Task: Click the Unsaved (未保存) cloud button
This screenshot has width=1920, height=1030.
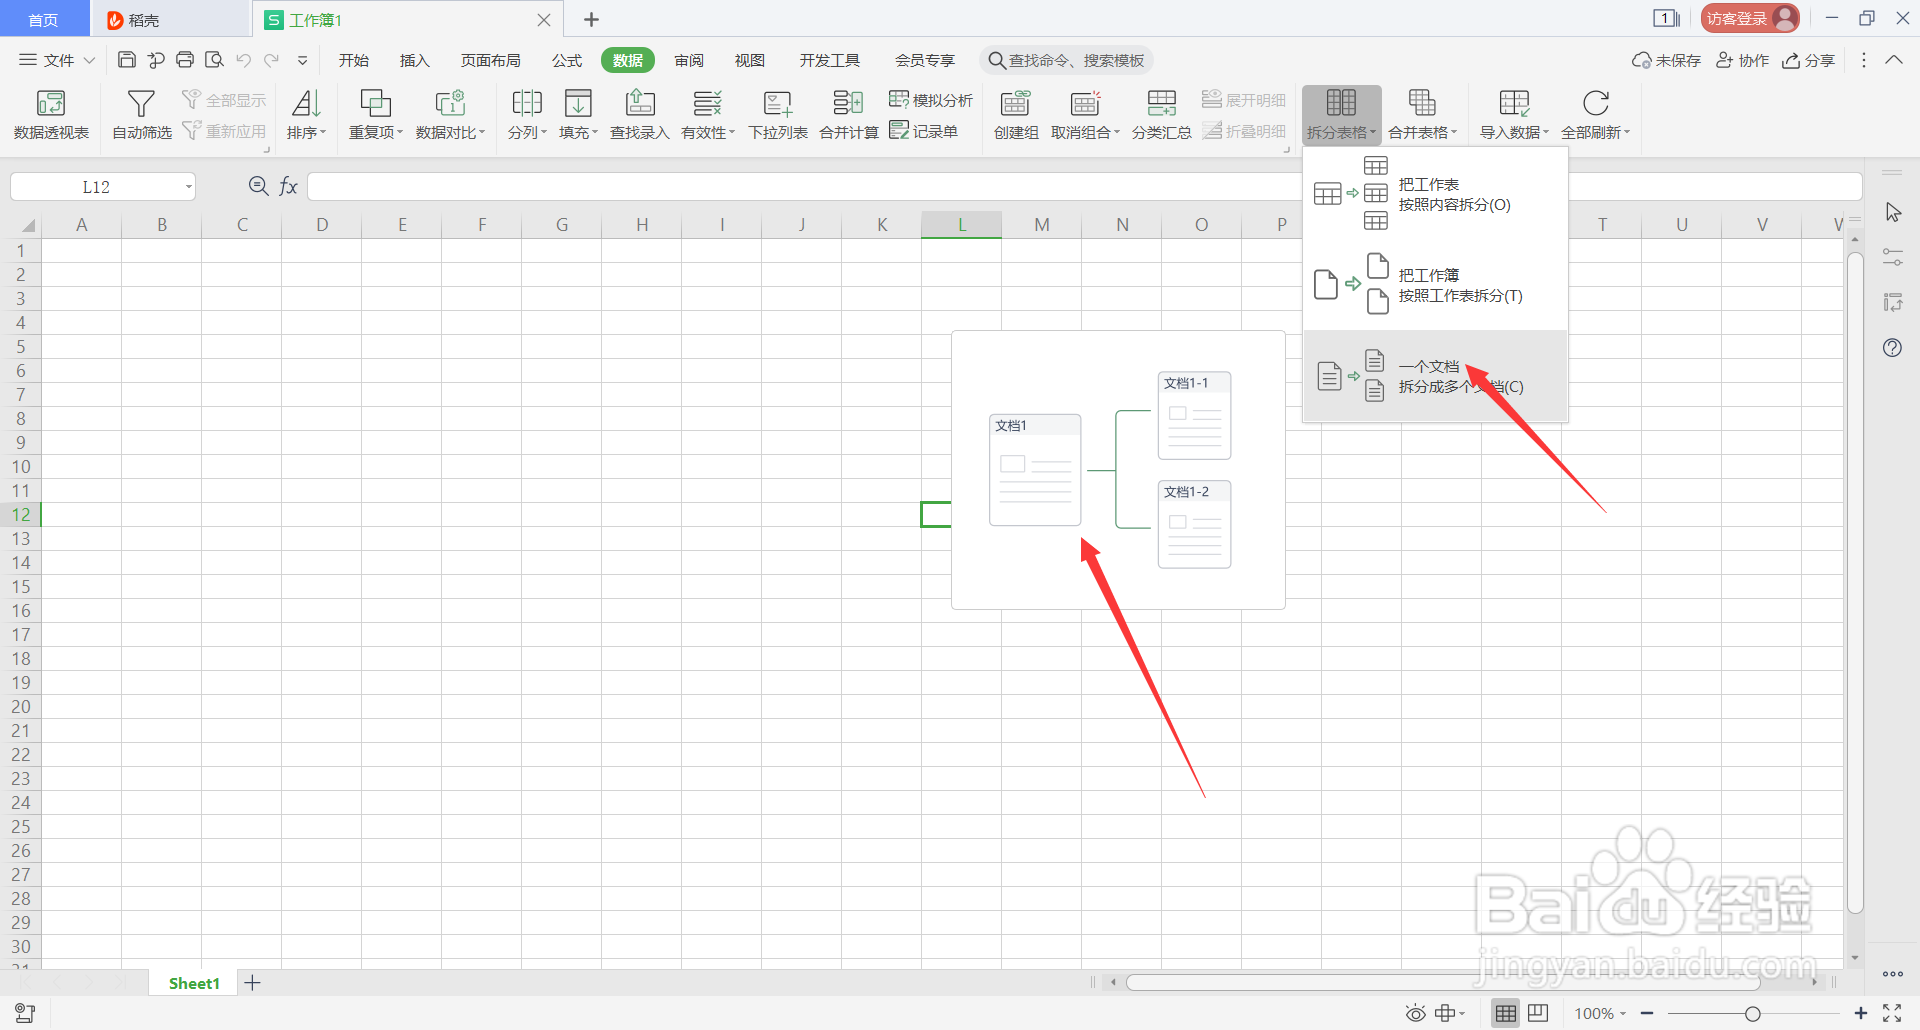Action: [1666, 60]
